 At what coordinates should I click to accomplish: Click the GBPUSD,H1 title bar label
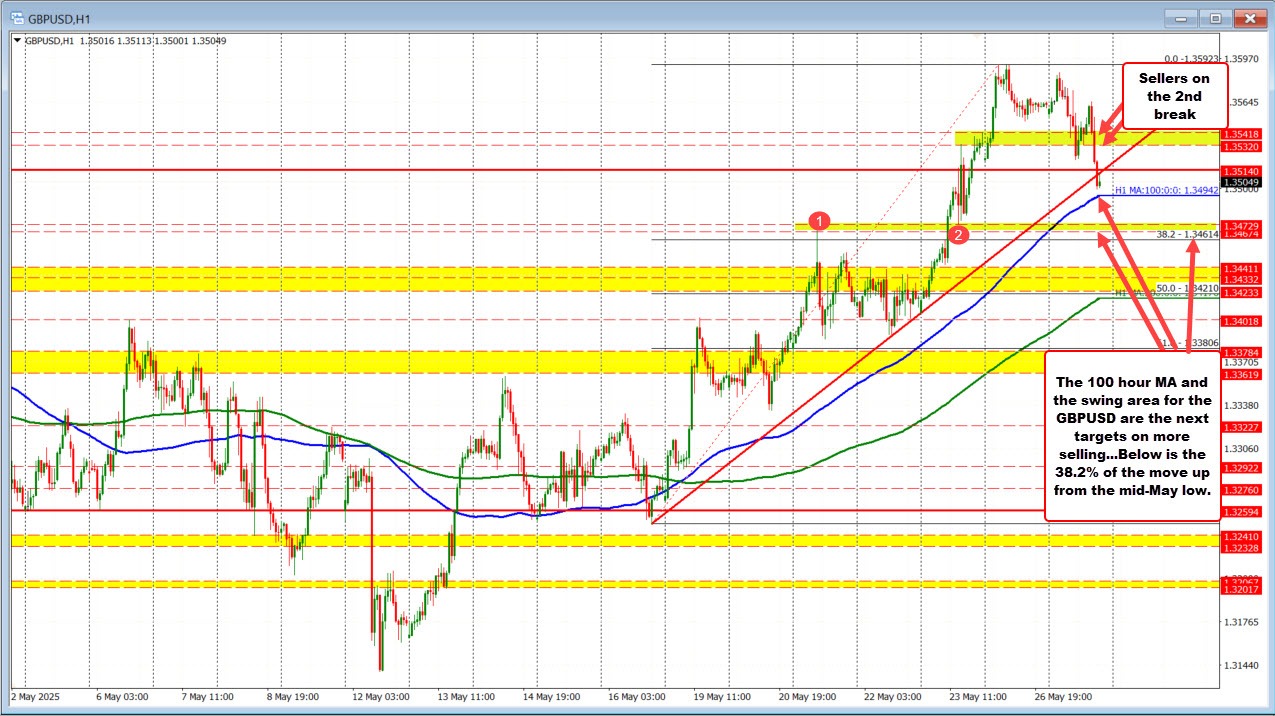point(60,17)
